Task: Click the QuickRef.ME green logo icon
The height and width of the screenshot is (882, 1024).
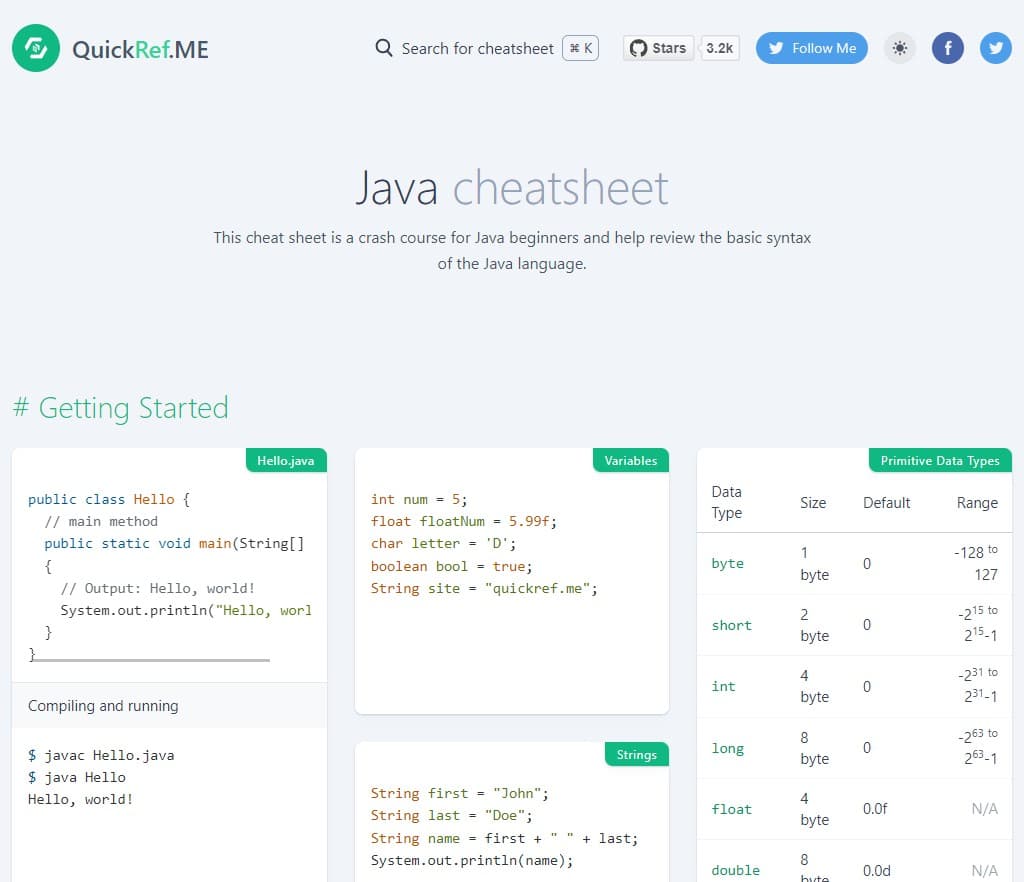Action: [36, 48]
